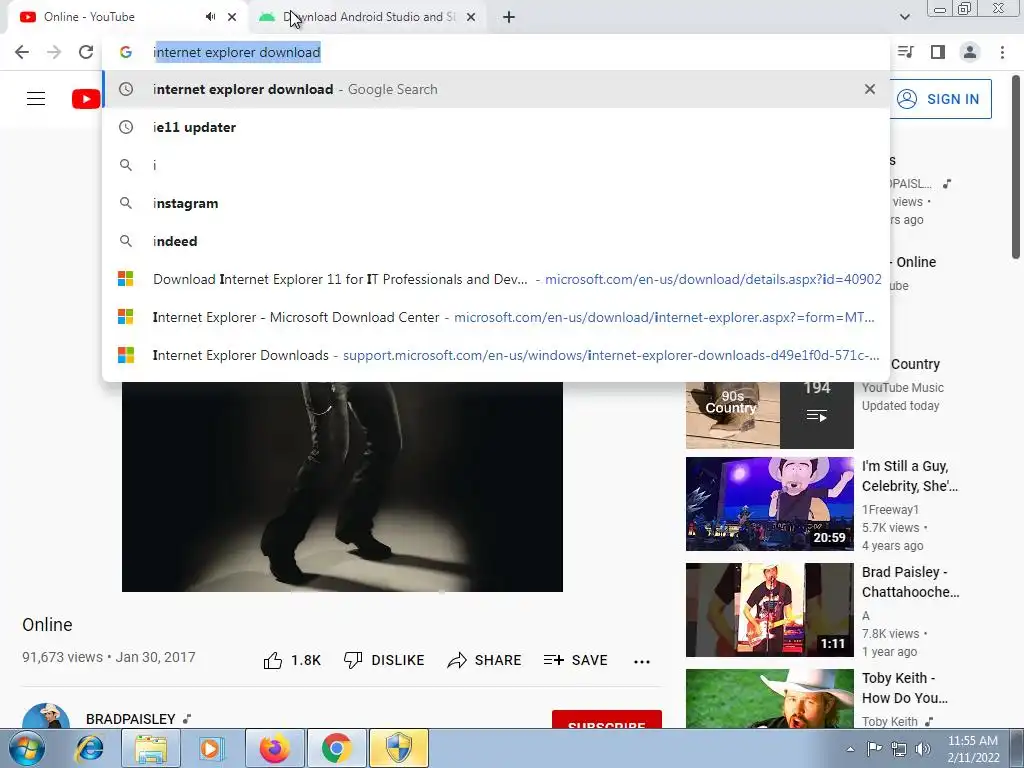The width and height of the screenshot is (1024, 768).
Task: Open the BRADPAISLEY channel name
Action: point(131,719)
